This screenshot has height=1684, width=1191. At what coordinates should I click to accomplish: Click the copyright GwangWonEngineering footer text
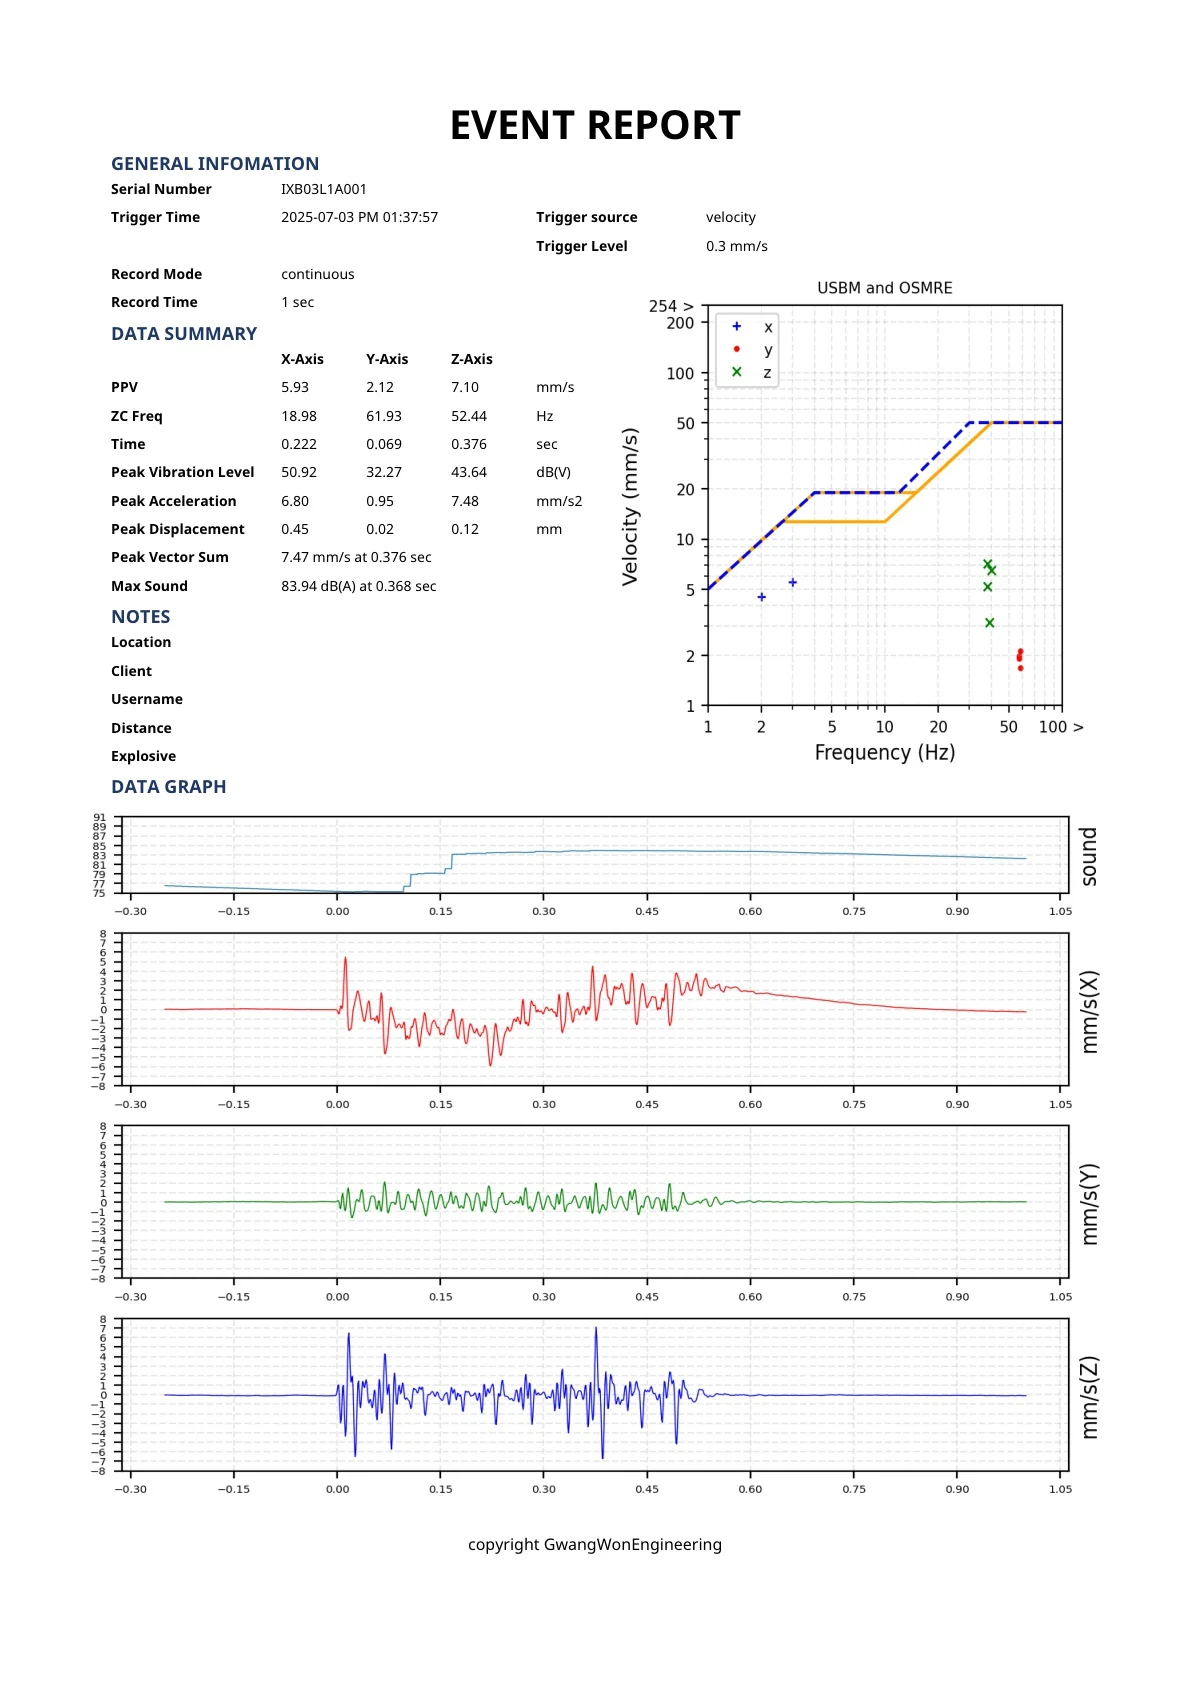[595, 1544]
